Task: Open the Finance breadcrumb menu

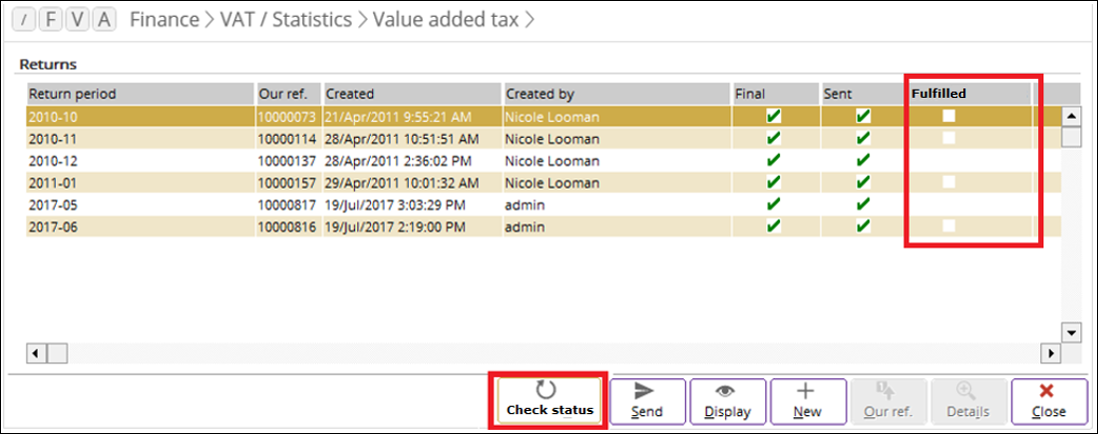Action: pyautogui.click(x=165, y=20)
